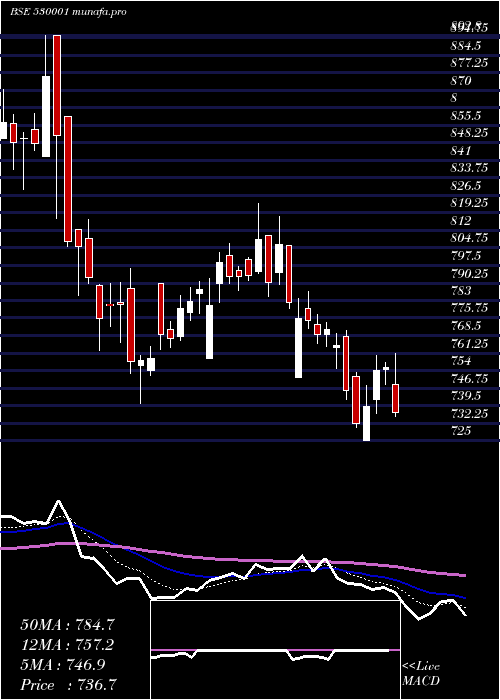Select the 819.25 price label
This screenshot has width=500, height=700.
pyautogui.click(x=469, y=203)
